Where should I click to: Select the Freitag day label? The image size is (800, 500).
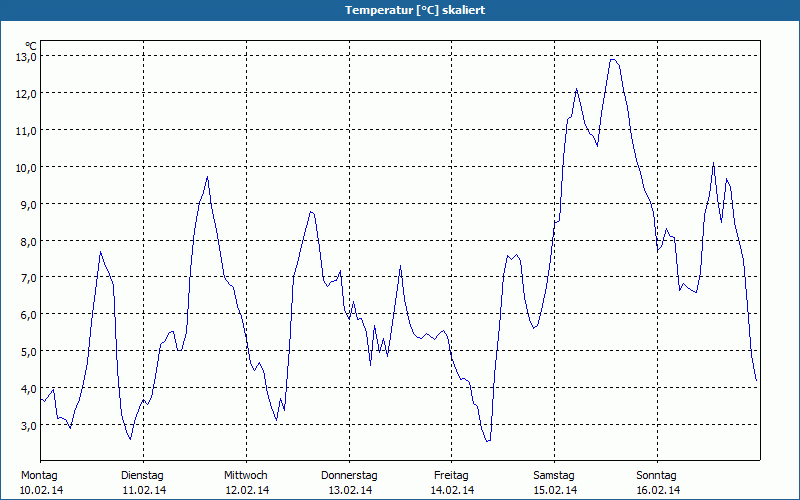(x=451, y=476)
